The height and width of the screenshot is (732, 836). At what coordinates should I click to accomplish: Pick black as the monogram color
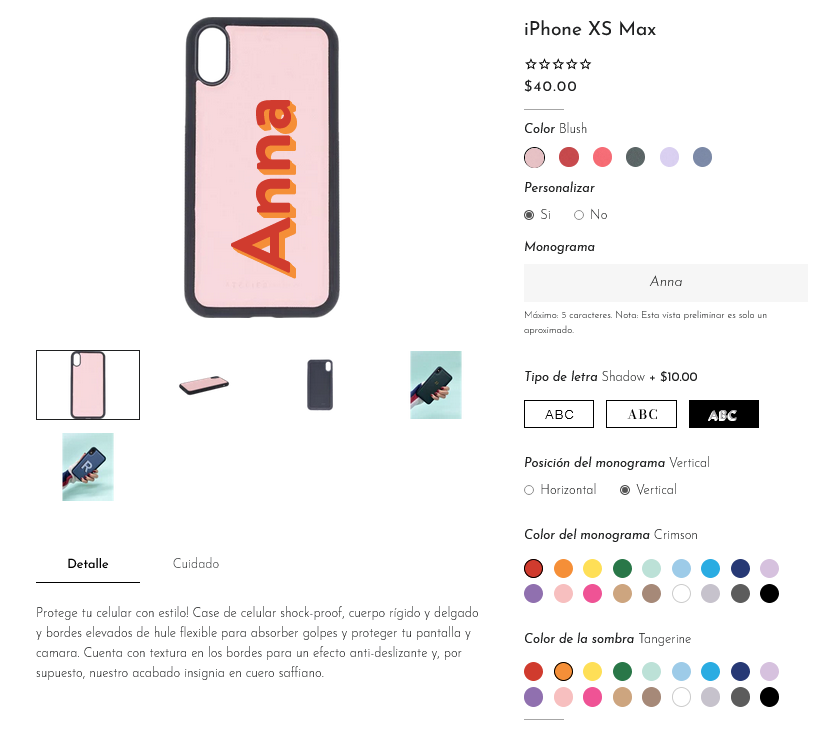(x=769, y=593)
